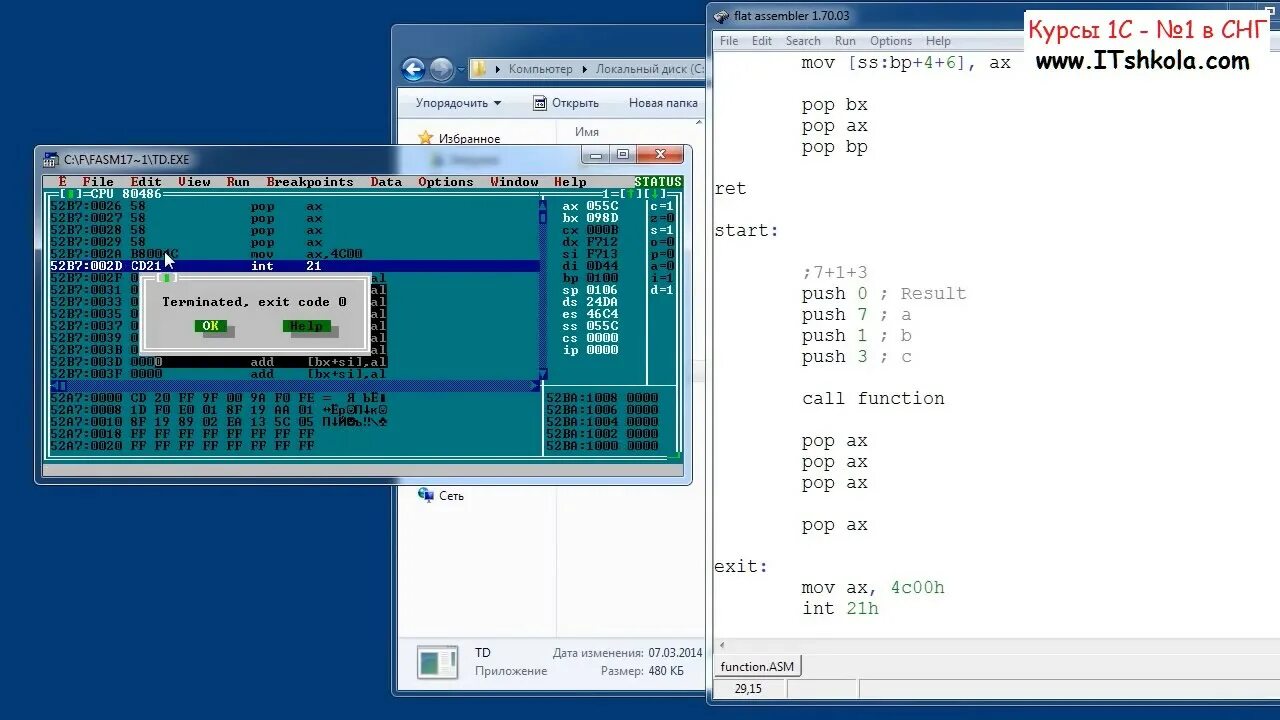Open Run menu in Turbo Debugger
The width and height of the screenshot is (1280, 720).
coord(238,182)
